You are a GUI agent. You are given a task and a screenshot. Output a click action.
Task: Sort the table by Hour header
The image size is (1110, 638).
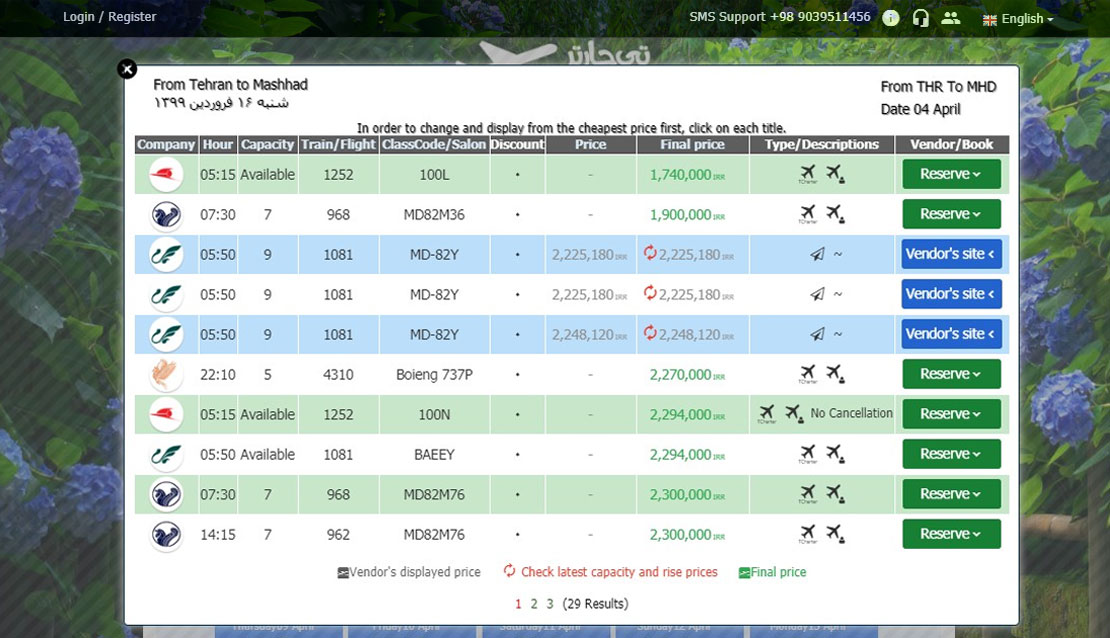tap(217, 145)
